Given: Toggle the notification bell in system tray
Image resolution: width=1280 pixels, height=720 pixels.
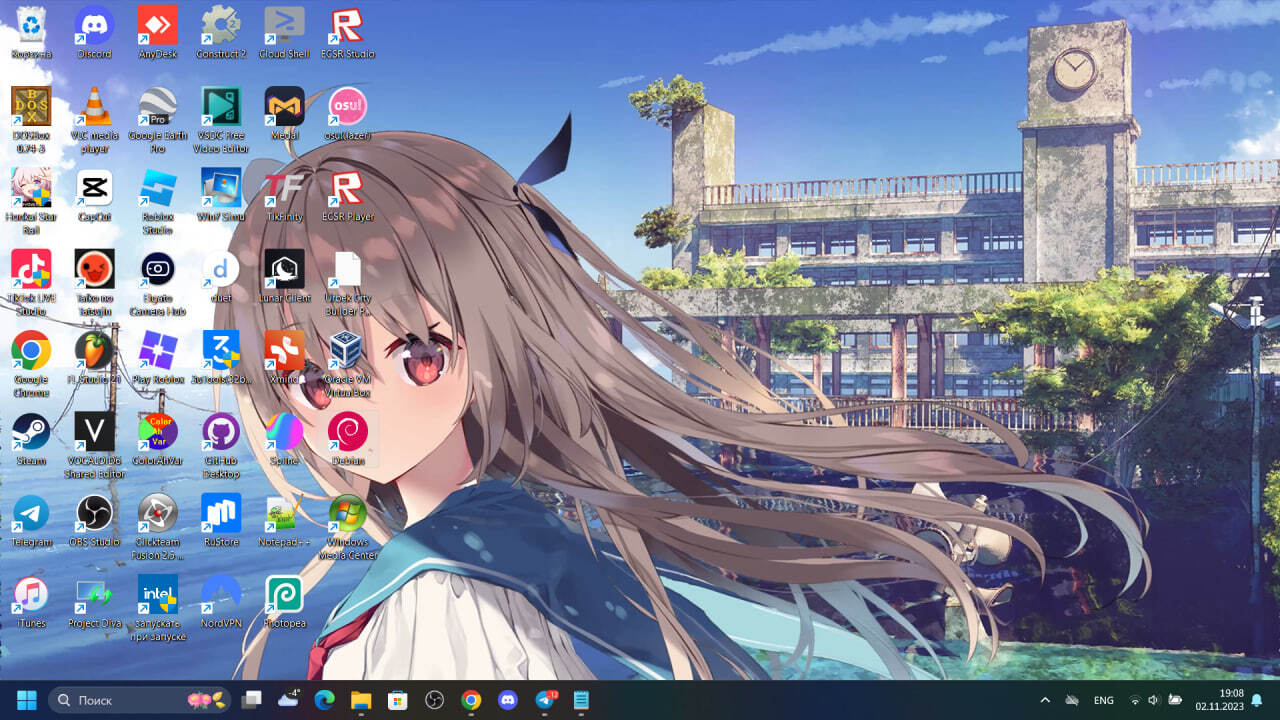Looking at the screenshot, I should pos(1256,700).
